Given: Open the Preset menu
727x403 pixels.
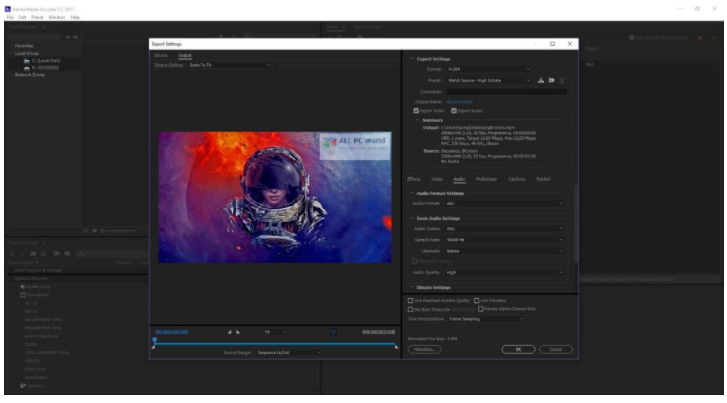Looking at the screenshot, I should [37, 18].
